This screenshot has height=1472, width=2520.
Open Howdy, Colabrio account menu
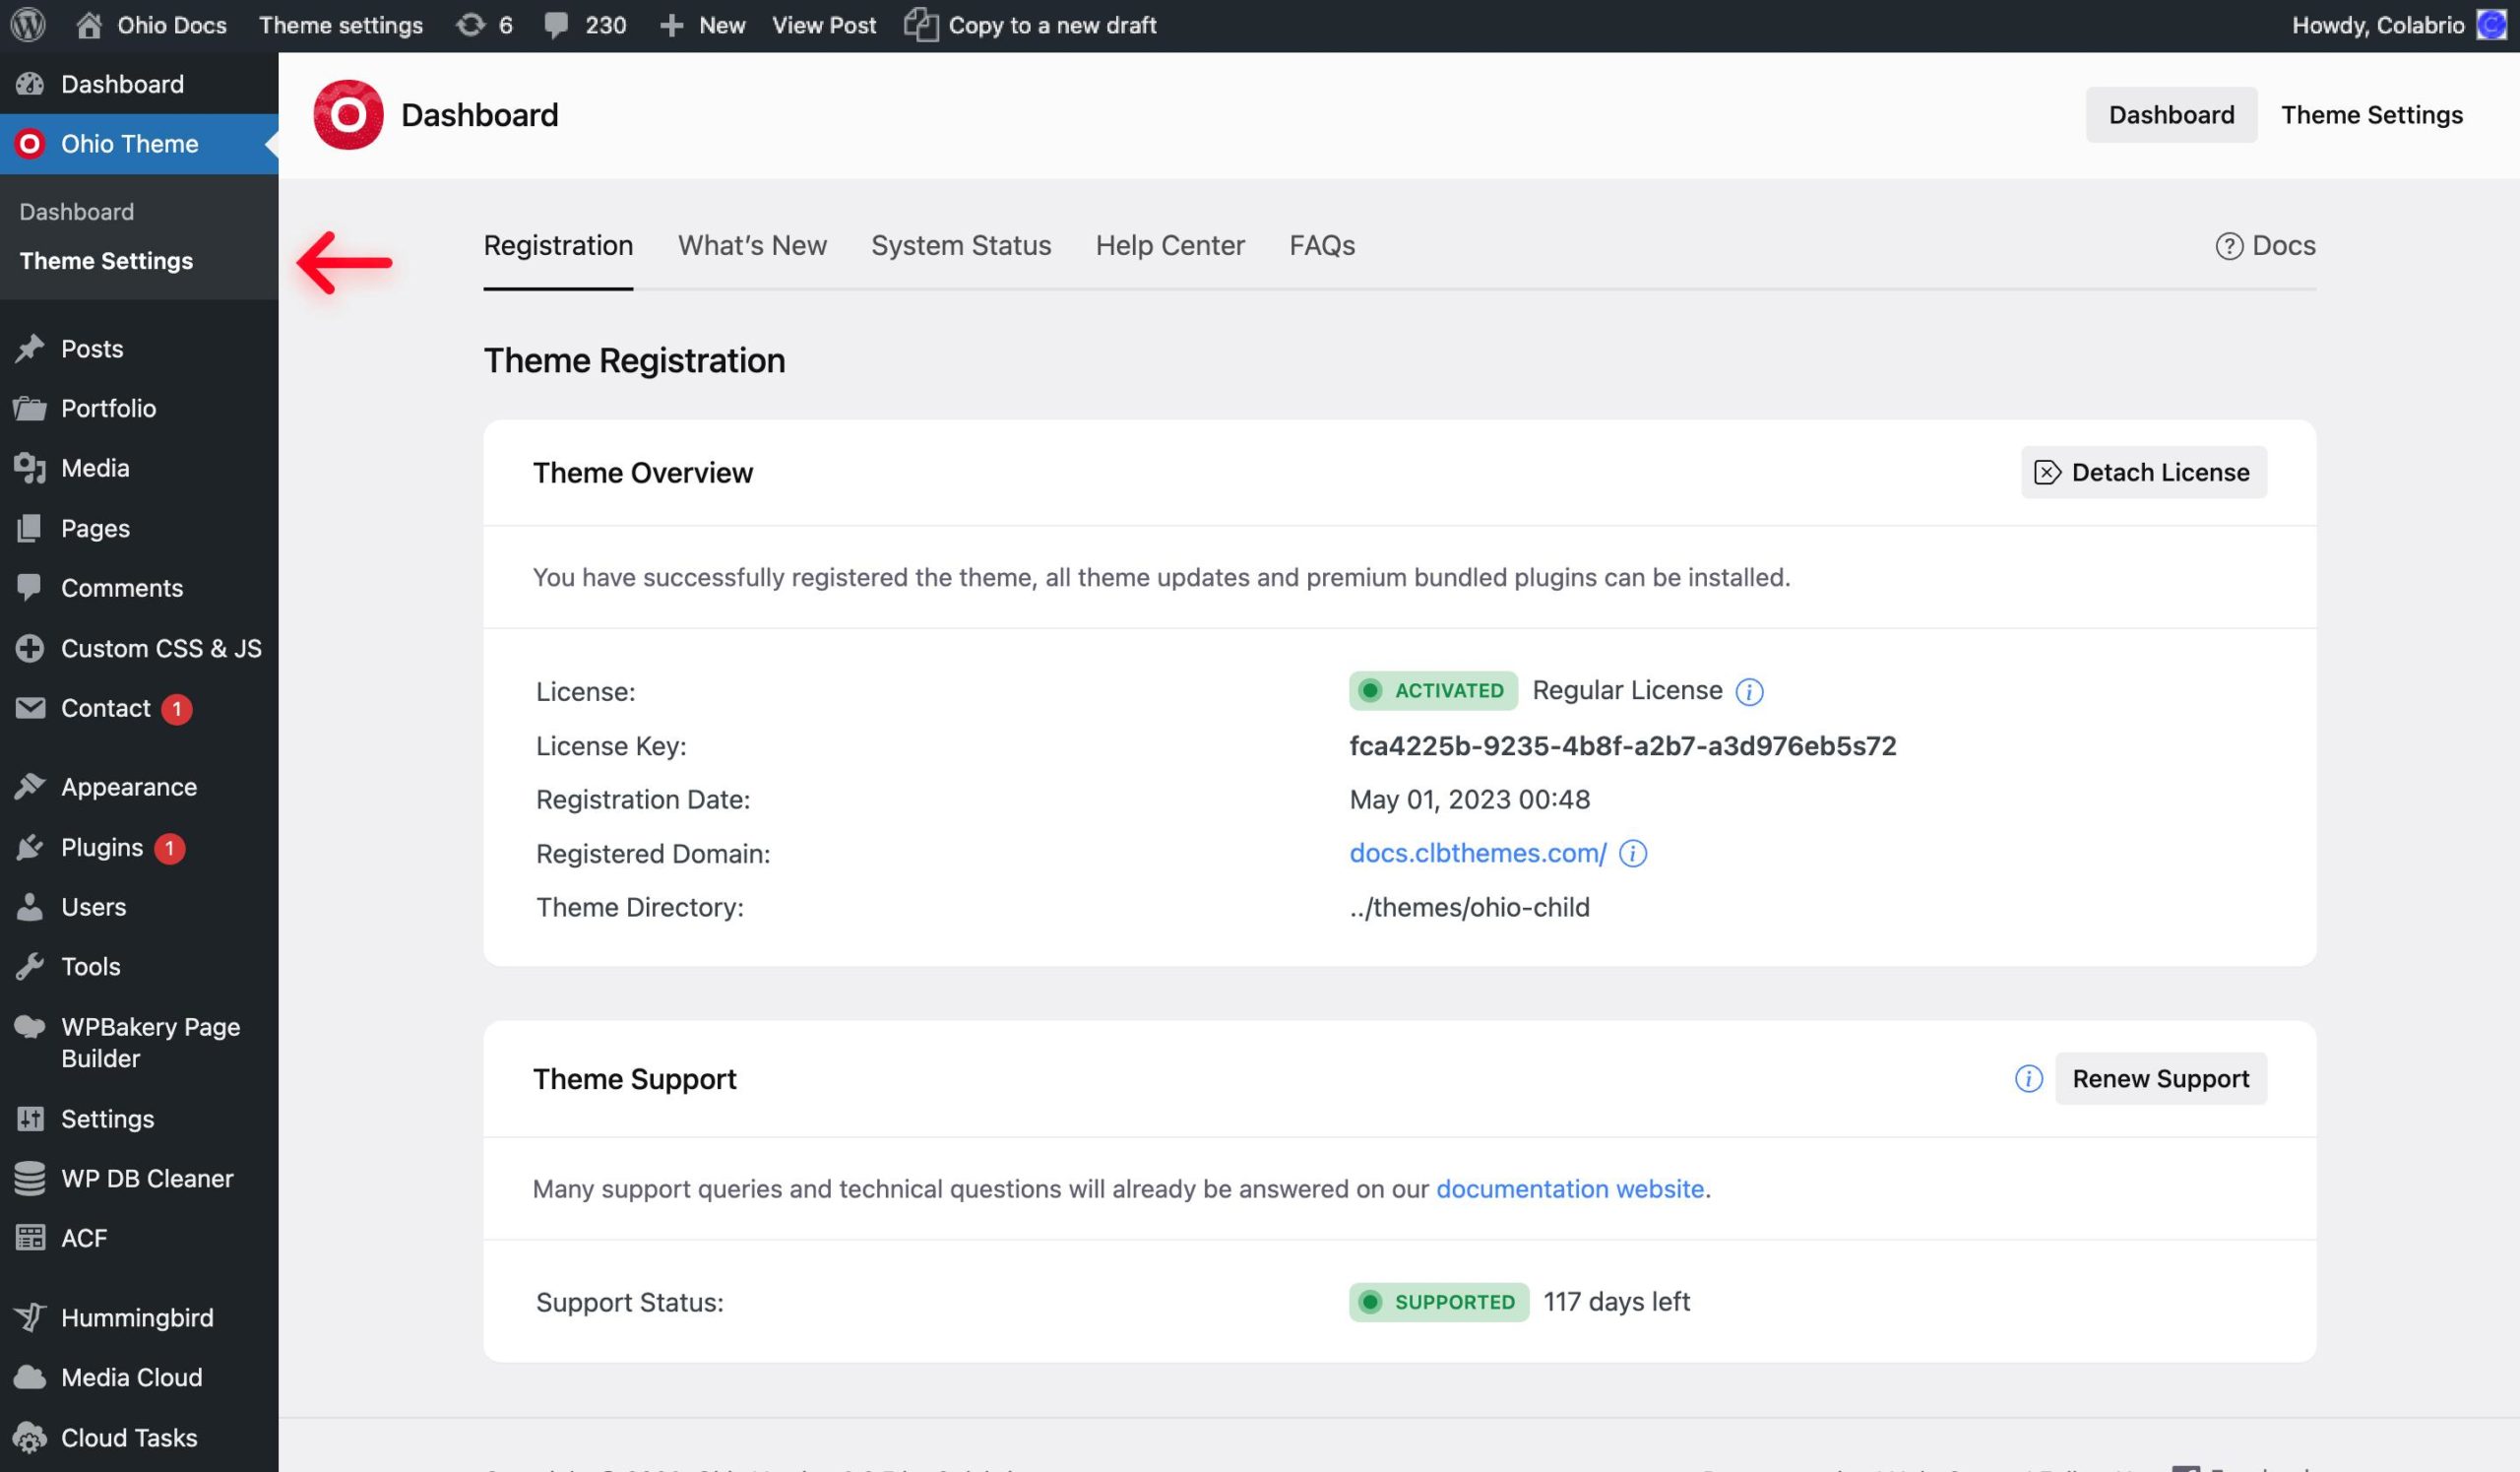(2400, 25)
